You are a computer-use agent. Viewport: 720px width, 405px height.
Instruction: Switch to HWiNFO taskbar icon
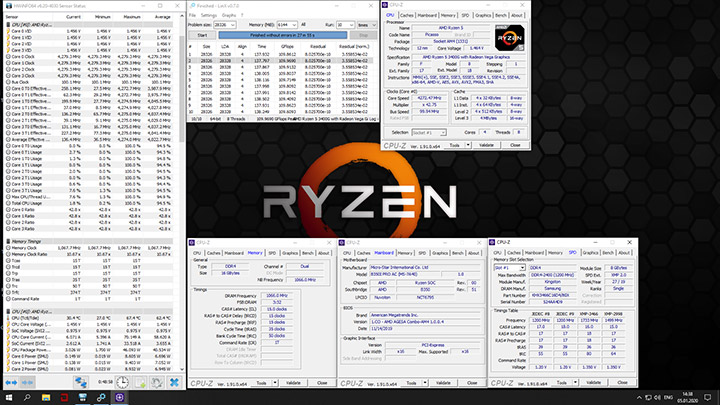pyautogui.click(x=83, y=398)
